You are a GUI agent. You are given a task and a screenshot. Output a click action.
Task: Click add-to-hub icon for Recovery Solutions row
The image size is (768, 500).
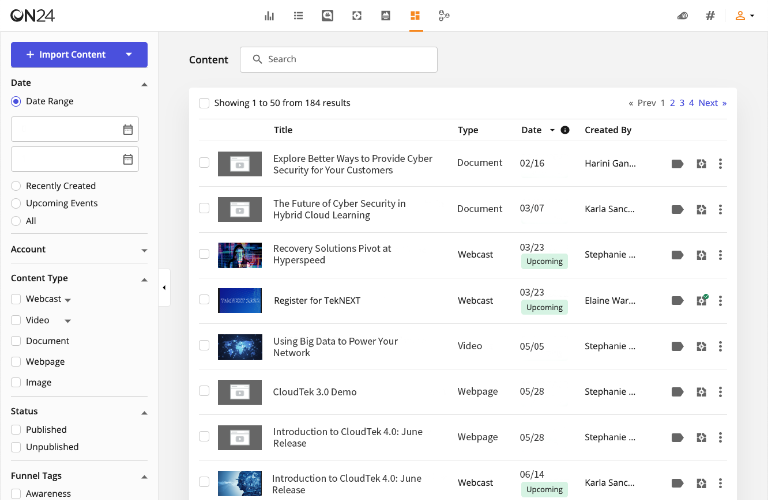701,255
